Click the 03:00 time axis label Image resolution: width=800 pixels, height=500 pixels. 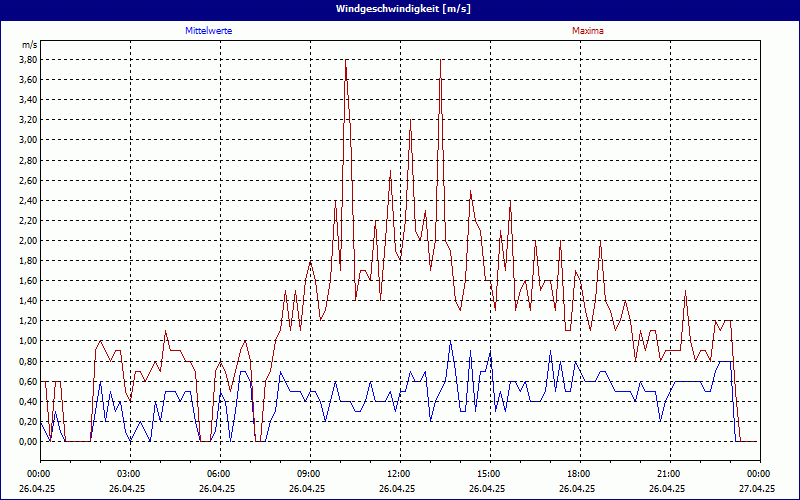pos(128,474)
